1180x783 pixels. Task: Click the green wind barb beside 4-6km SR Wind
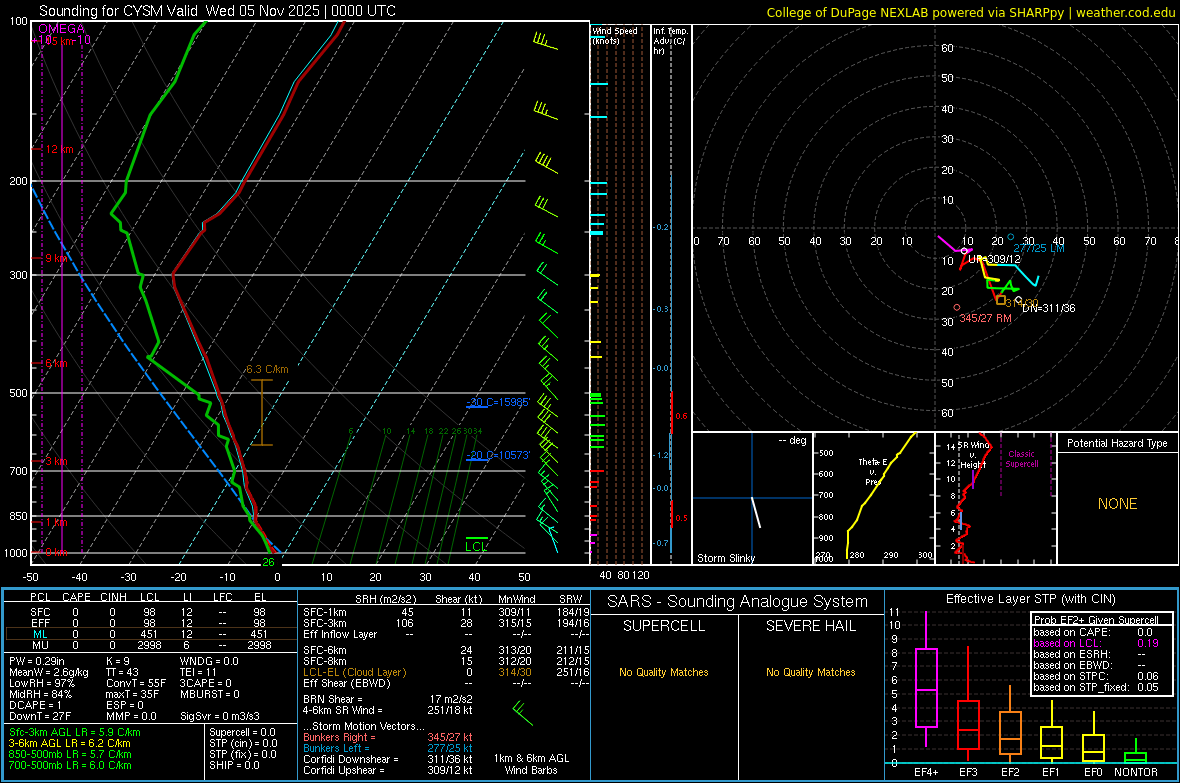(x=522, y=712)
